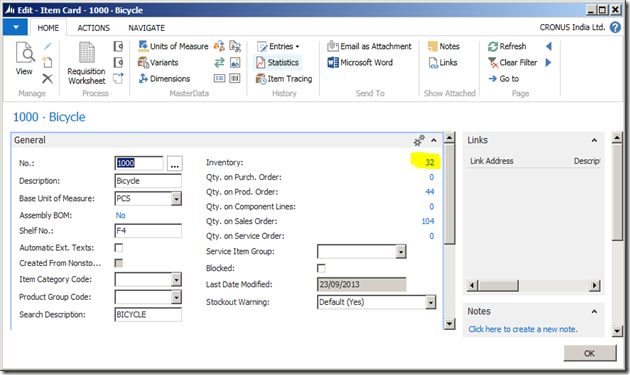
Task: Open item Statistics
Action: pyautogui.click(x=278, y=62)
